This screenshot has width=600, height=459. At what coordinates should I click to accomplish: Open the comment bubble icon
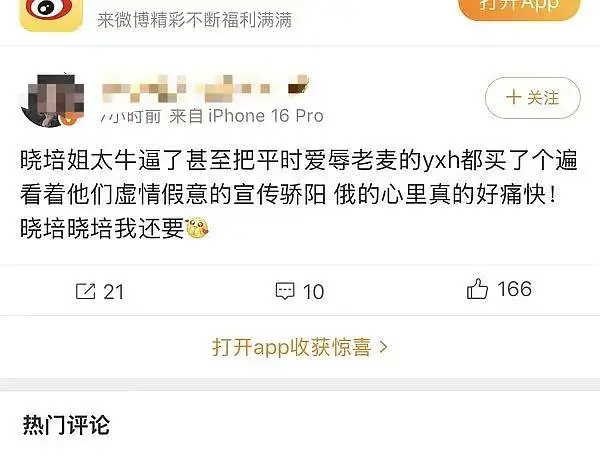pos(285,291)
